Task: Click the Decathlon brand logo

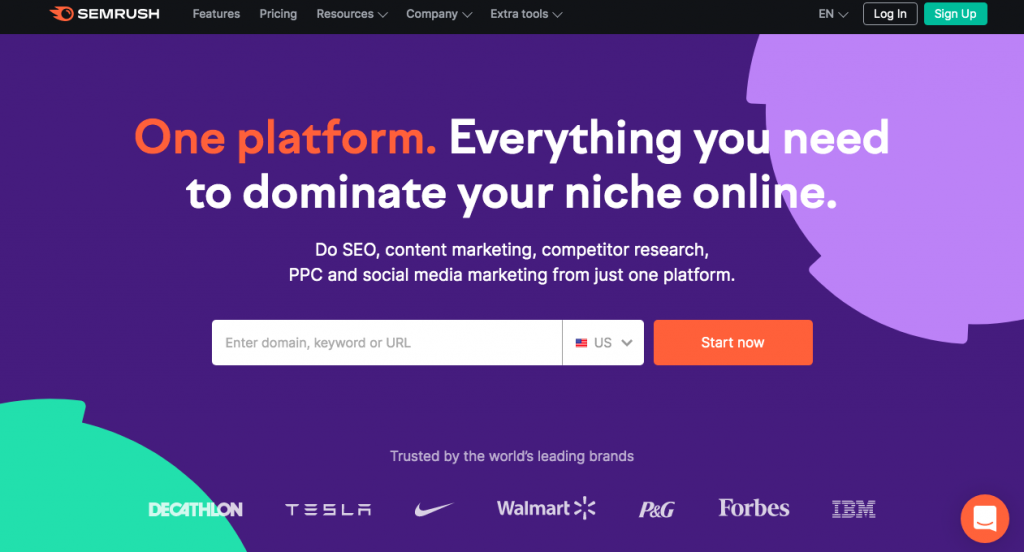Action: pos(195,510)
